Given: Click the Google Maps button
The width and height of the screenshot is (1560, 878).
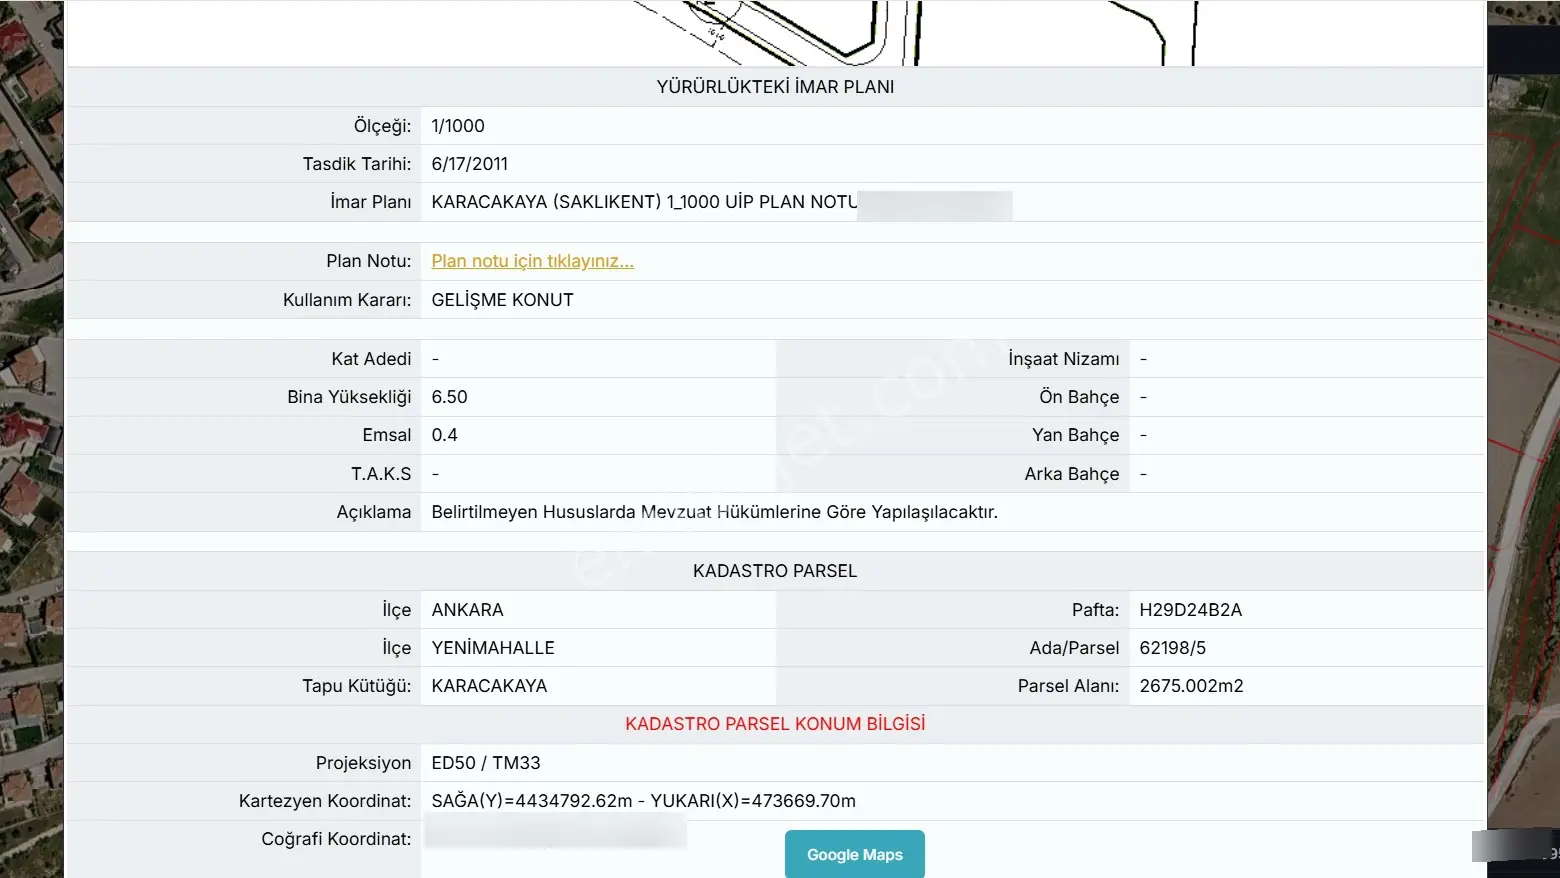Looking at the screenshot, I should (x=854, y=854).
